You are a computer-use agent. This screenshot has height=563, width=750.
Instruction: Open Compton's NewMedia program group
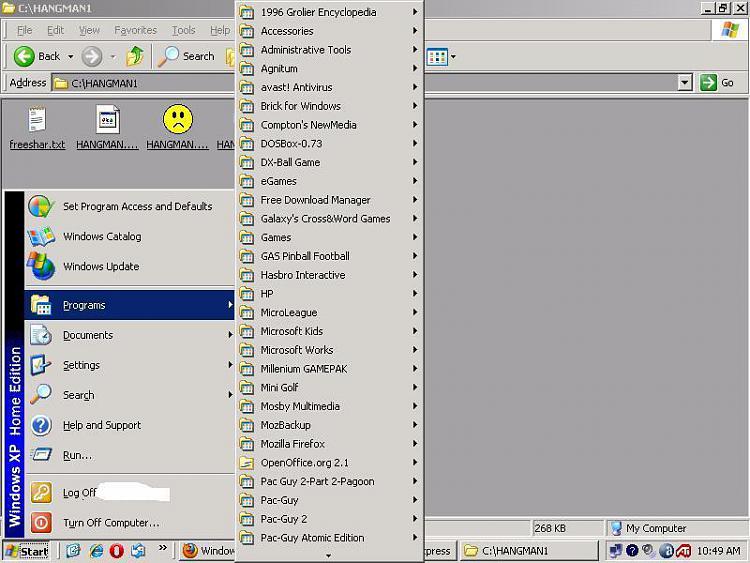pos(330,125)
